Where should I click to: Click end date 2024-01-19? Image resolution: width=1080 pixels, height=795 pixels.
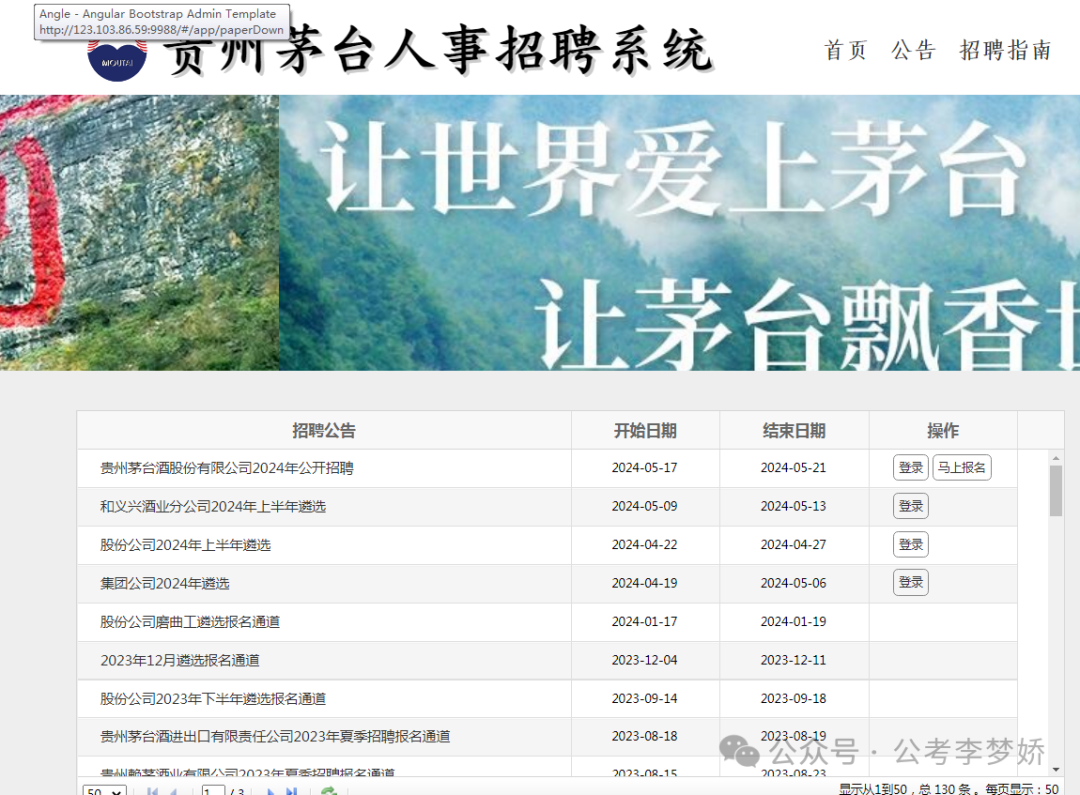793,622
